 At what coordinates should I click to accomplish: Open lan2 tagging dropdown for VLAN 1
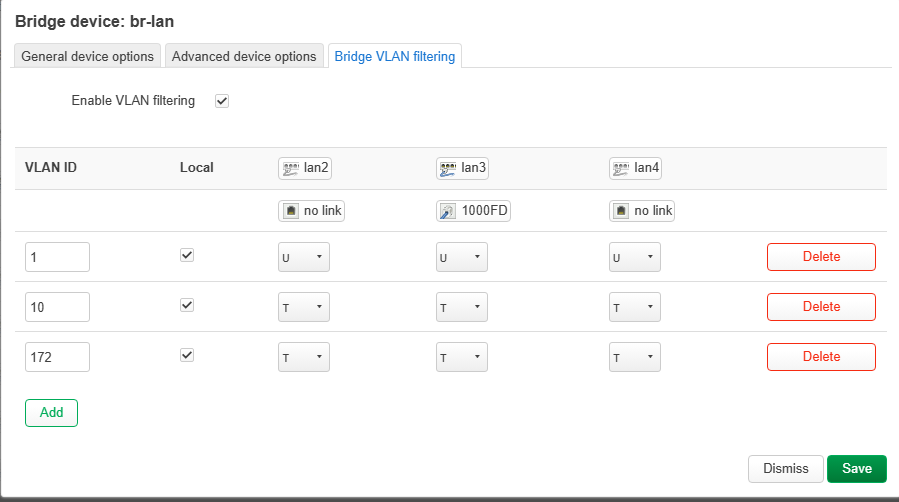pos(304,257)
